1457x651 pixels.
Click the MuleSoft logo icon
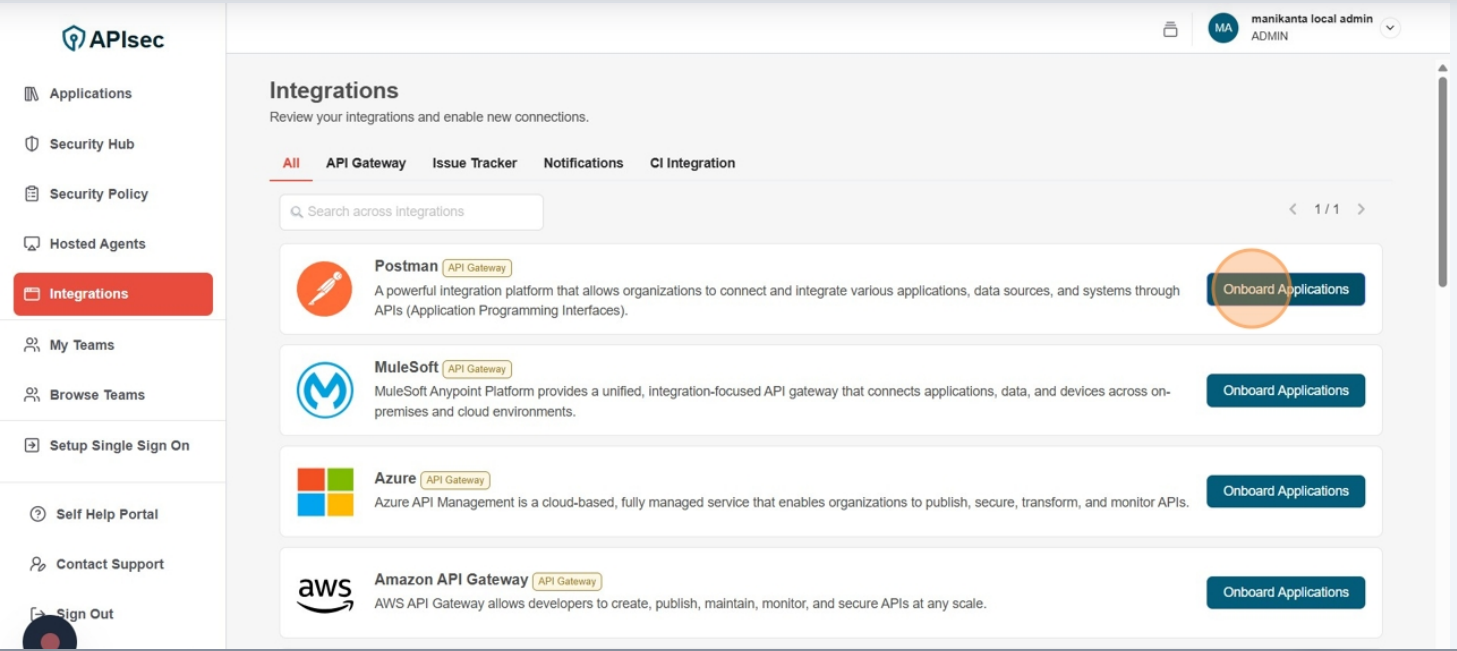(325, 390)
